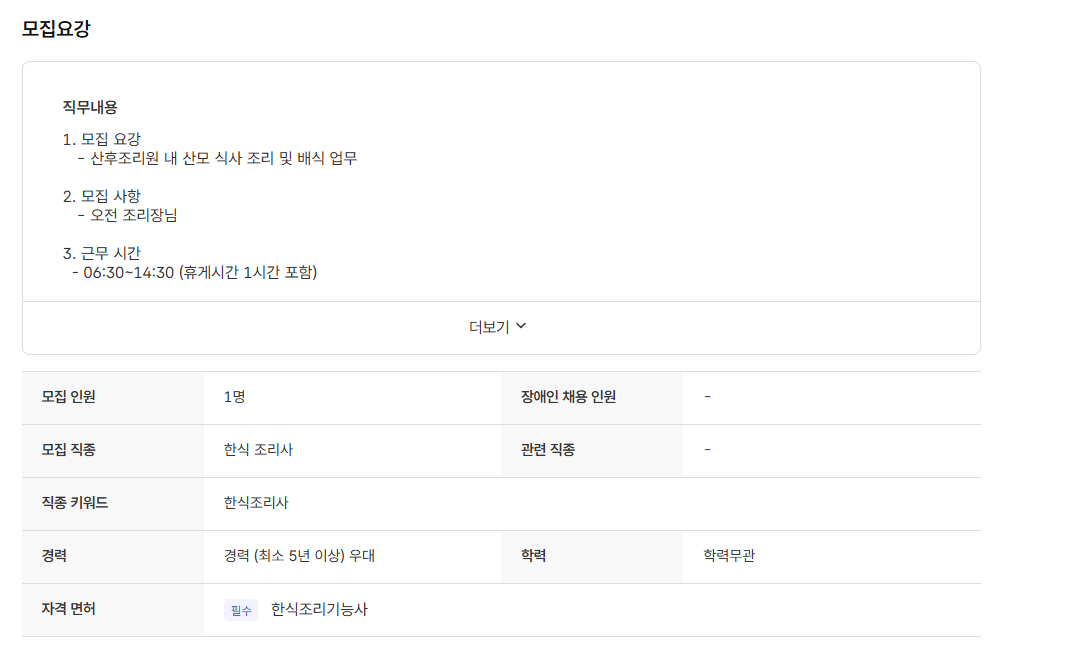This screenshot has height=672, width=1069.
Task: Click the 직종 키워드 label cell
Action: click(x=75, y=503)
